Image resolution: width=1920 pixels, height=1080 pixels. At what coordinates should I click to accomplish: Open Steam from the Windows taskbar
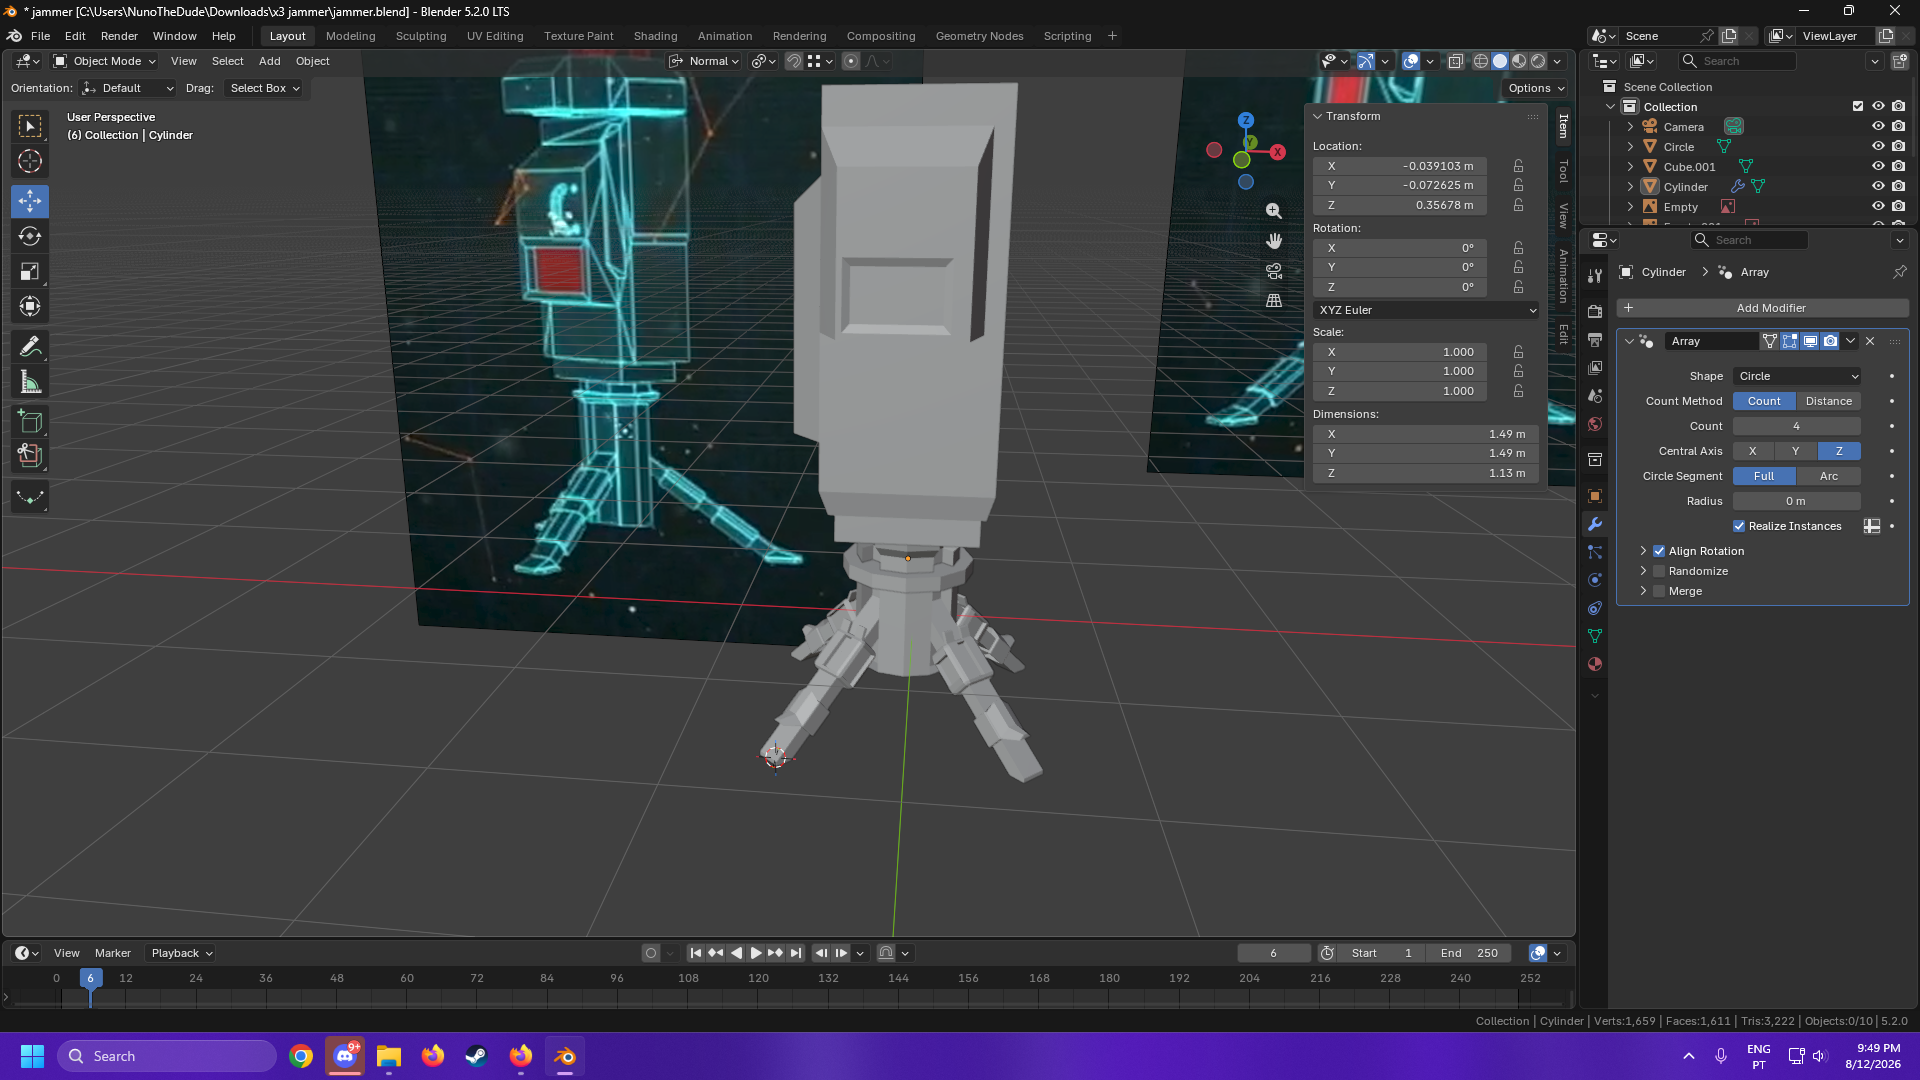477,1056
